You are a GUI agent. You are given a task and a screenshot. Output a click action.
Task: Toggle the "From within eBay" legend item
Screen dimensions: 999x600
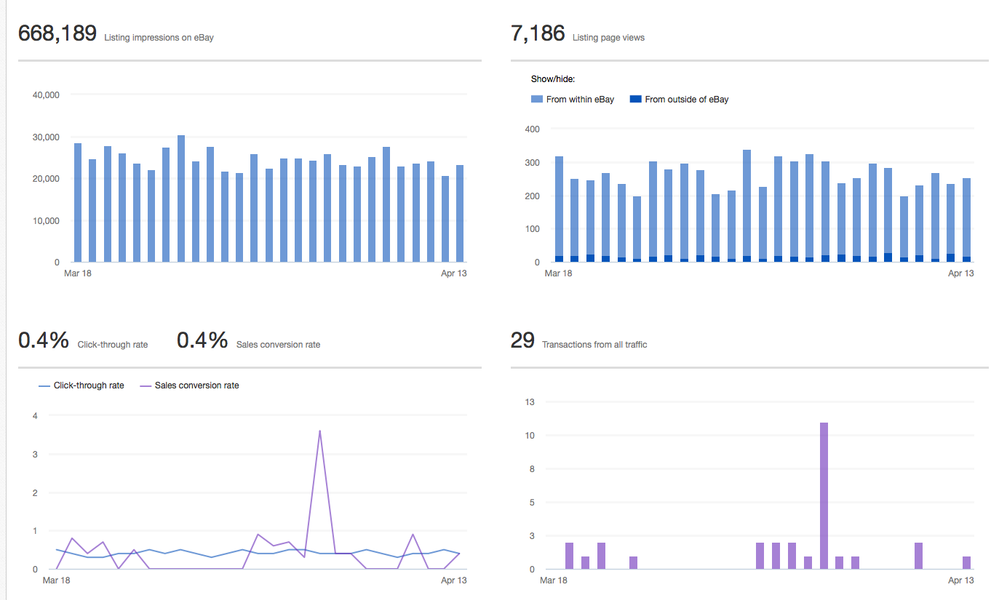point(579,99)
